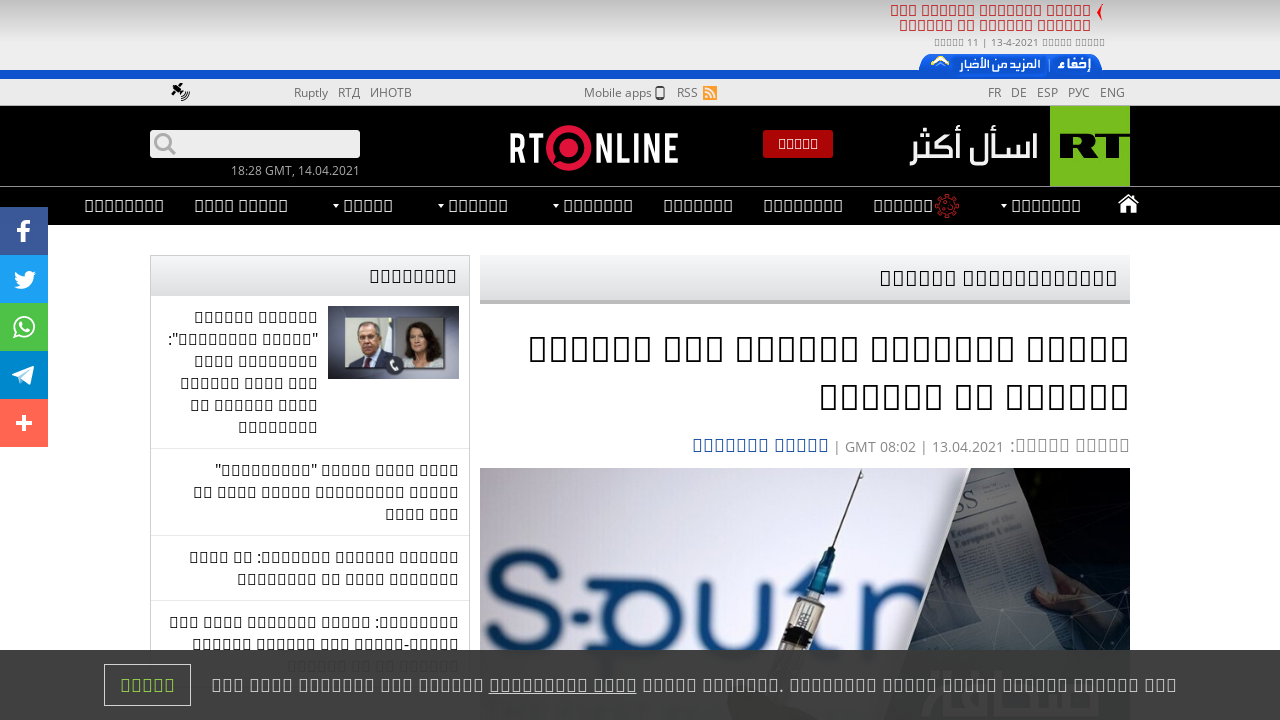Image resolution: width=1280 pixels, height=720 pixels.
Task: Hide the breaking news bar via إخفاء
Action: tap(1075, 64)
